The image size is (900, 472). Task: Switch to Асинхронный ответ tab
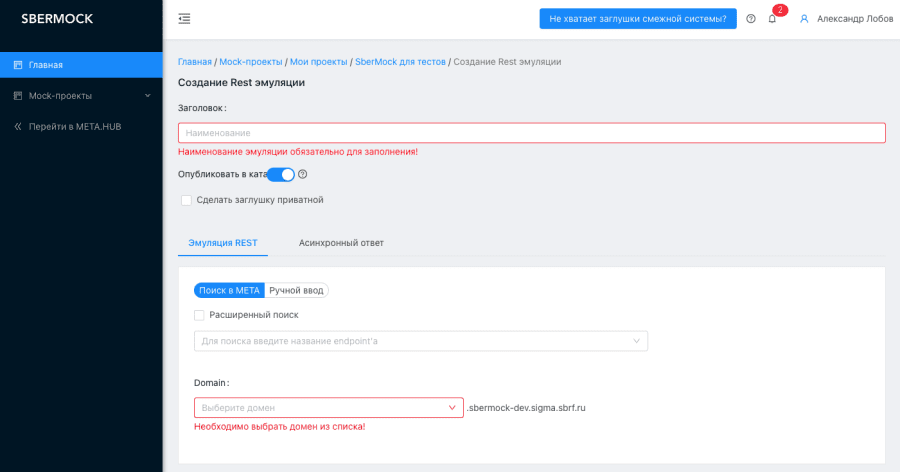(x=341, y=243)
